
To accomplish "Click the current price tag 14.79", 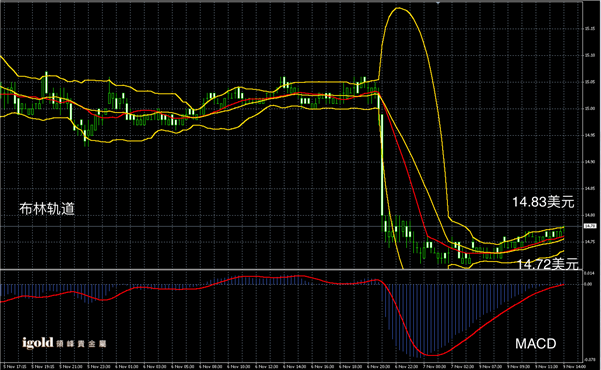I will coord(590,226).
